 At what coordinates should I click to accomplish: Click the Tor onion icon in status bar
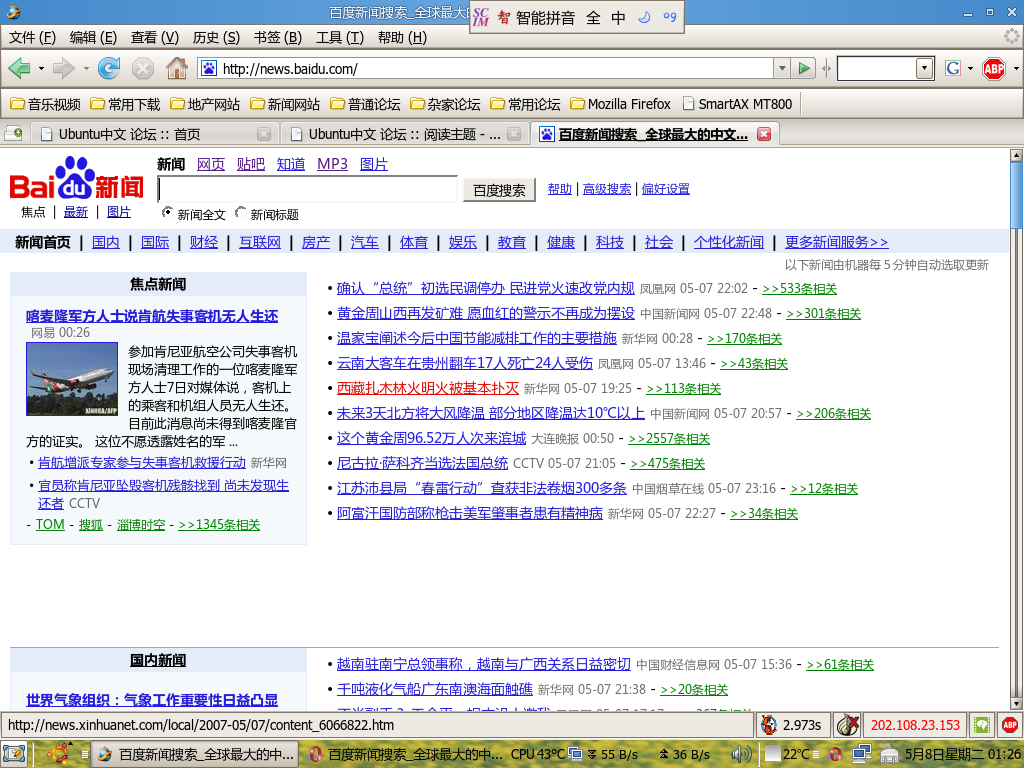tap(847, 725)
